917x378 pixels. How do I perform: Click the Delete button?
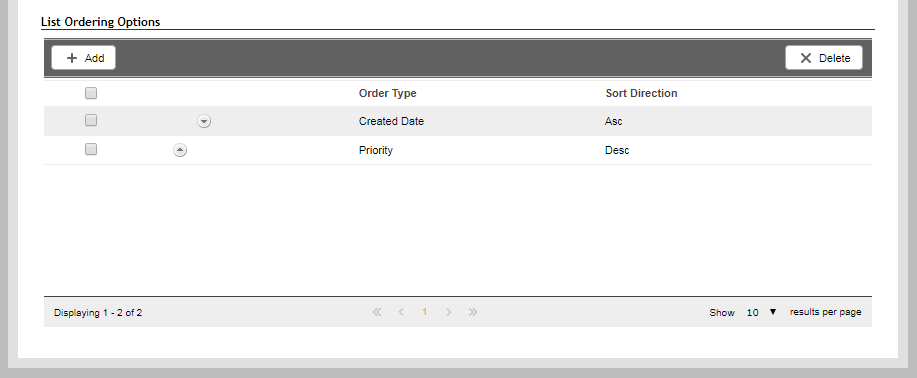[823, 58]
